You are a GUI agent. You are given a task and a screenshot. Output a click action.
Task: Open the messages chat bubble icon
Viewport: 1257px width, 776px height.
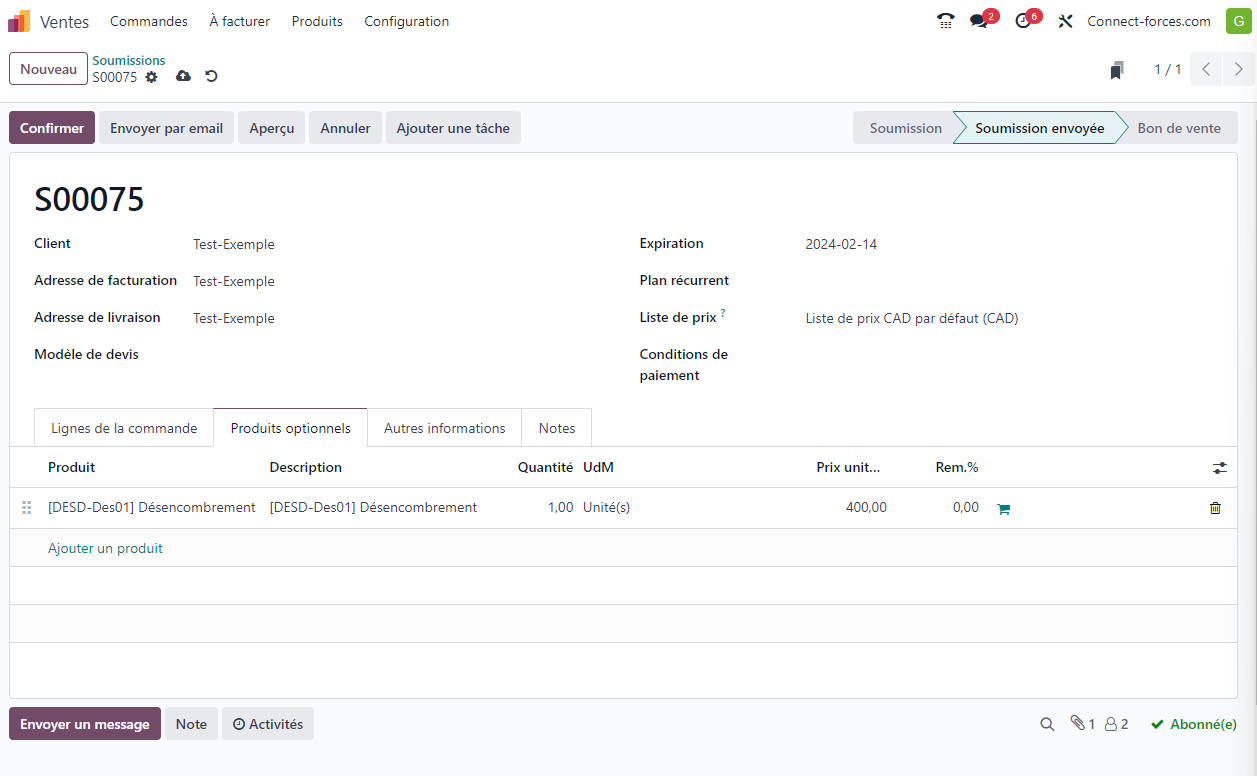point(979,21)
